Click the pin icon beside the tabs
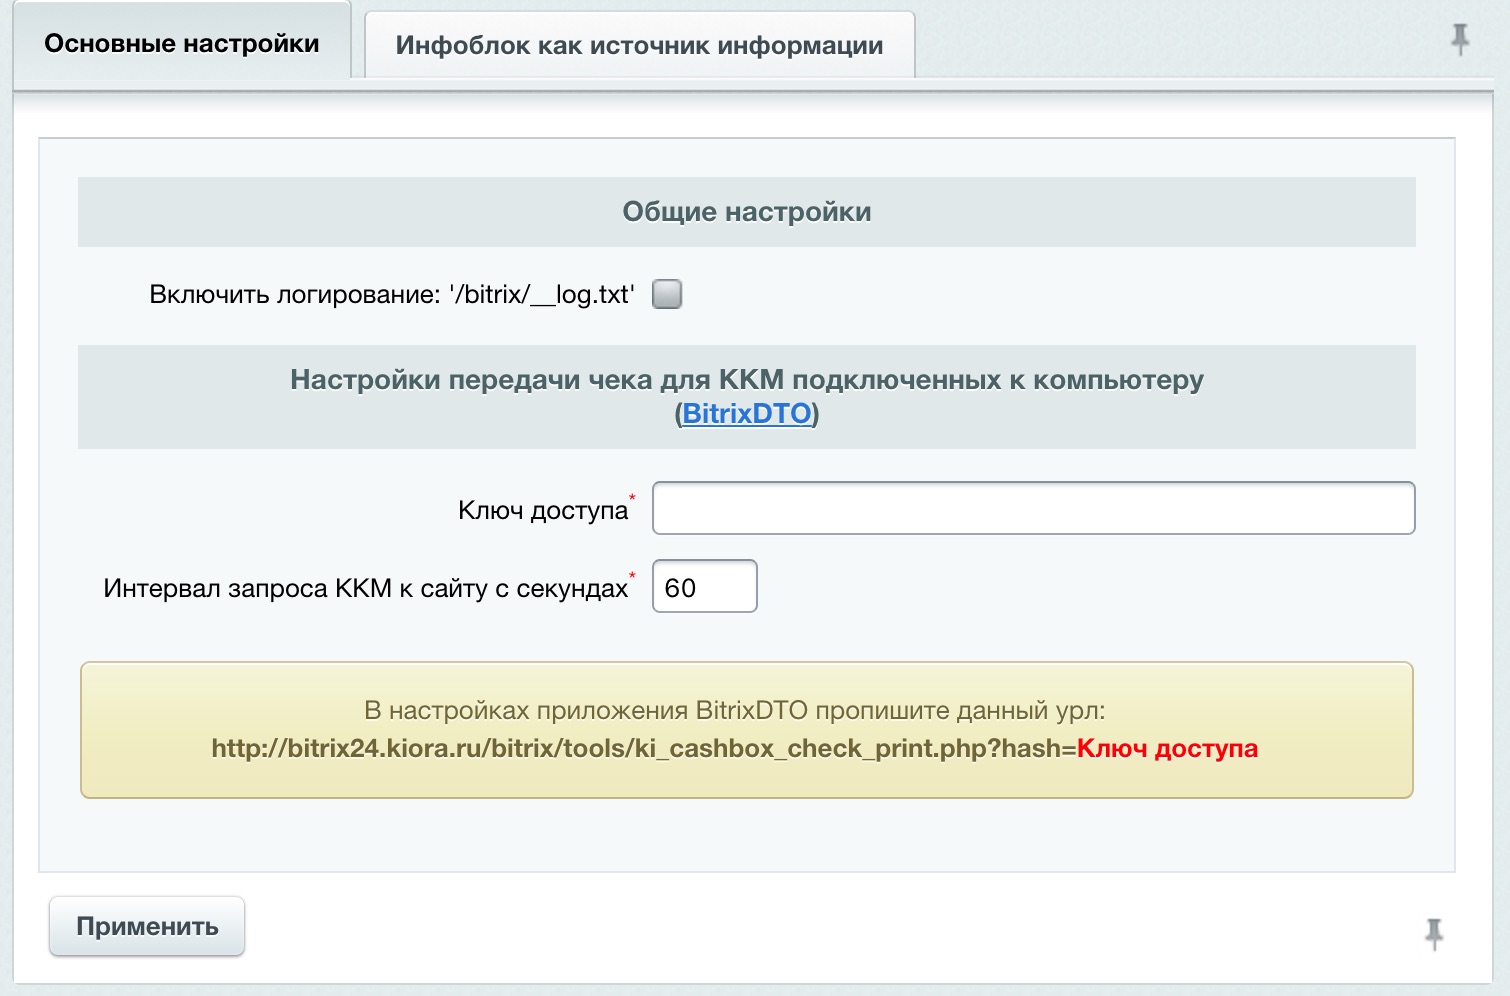The height and width of the screenshot is (996, 1510). (1459, 40)
